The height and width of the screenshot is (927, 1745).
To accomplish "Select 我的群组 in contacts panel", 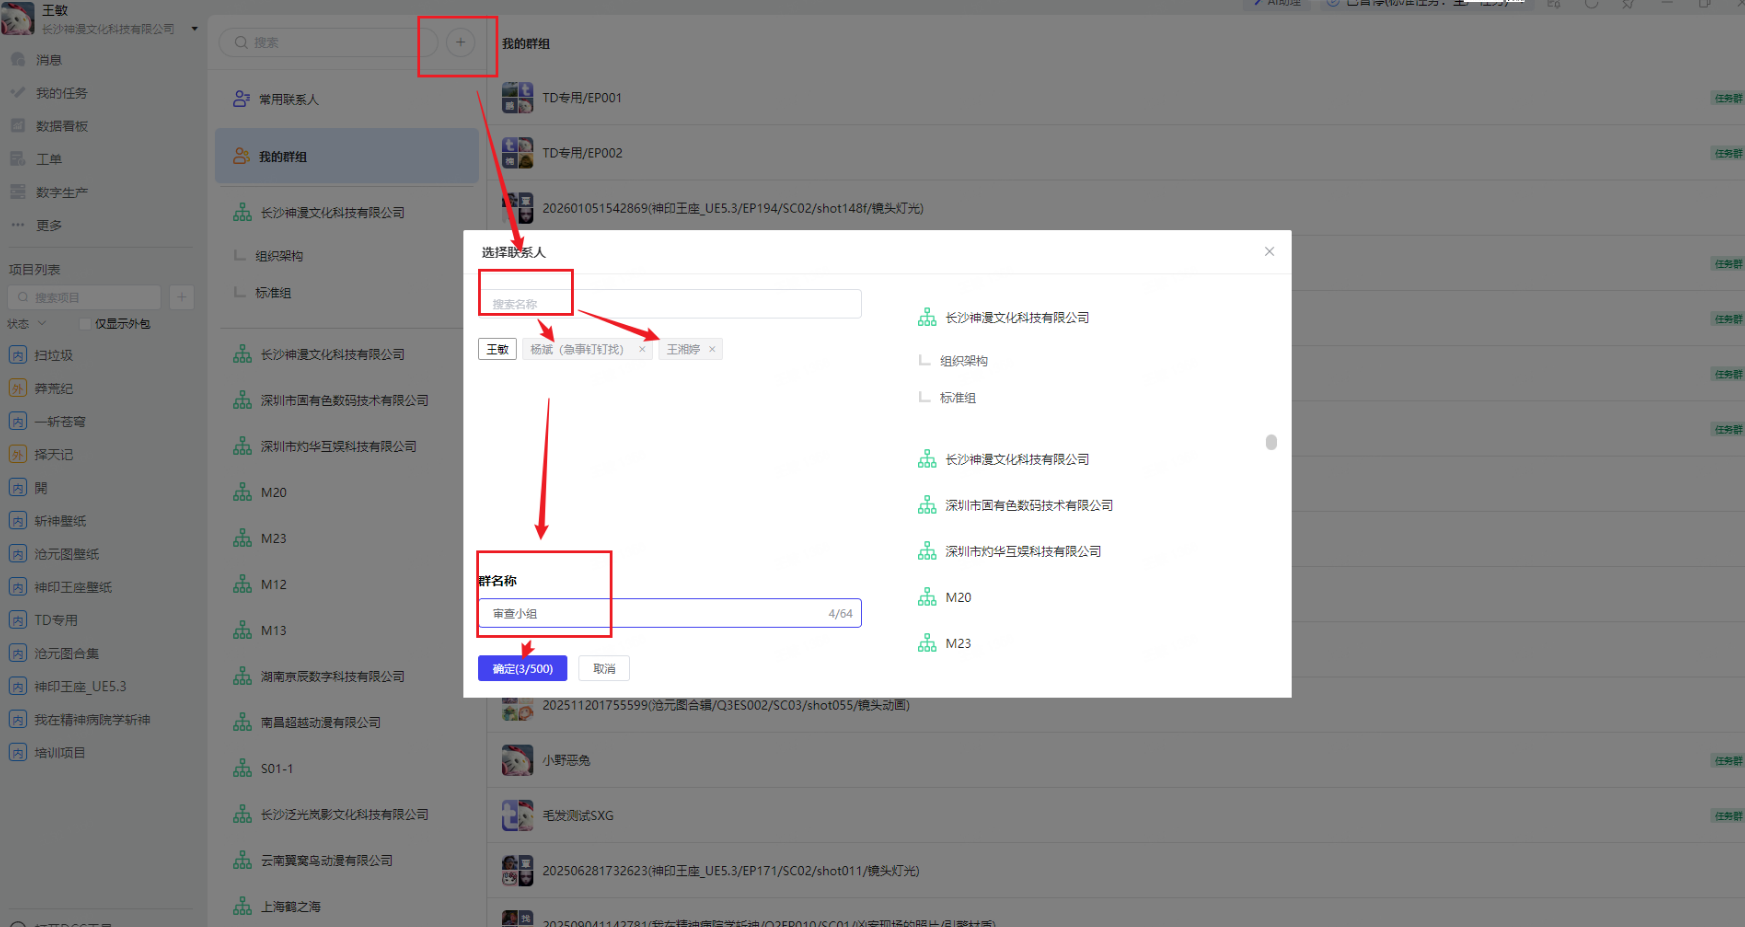I will tap(346, 156).
